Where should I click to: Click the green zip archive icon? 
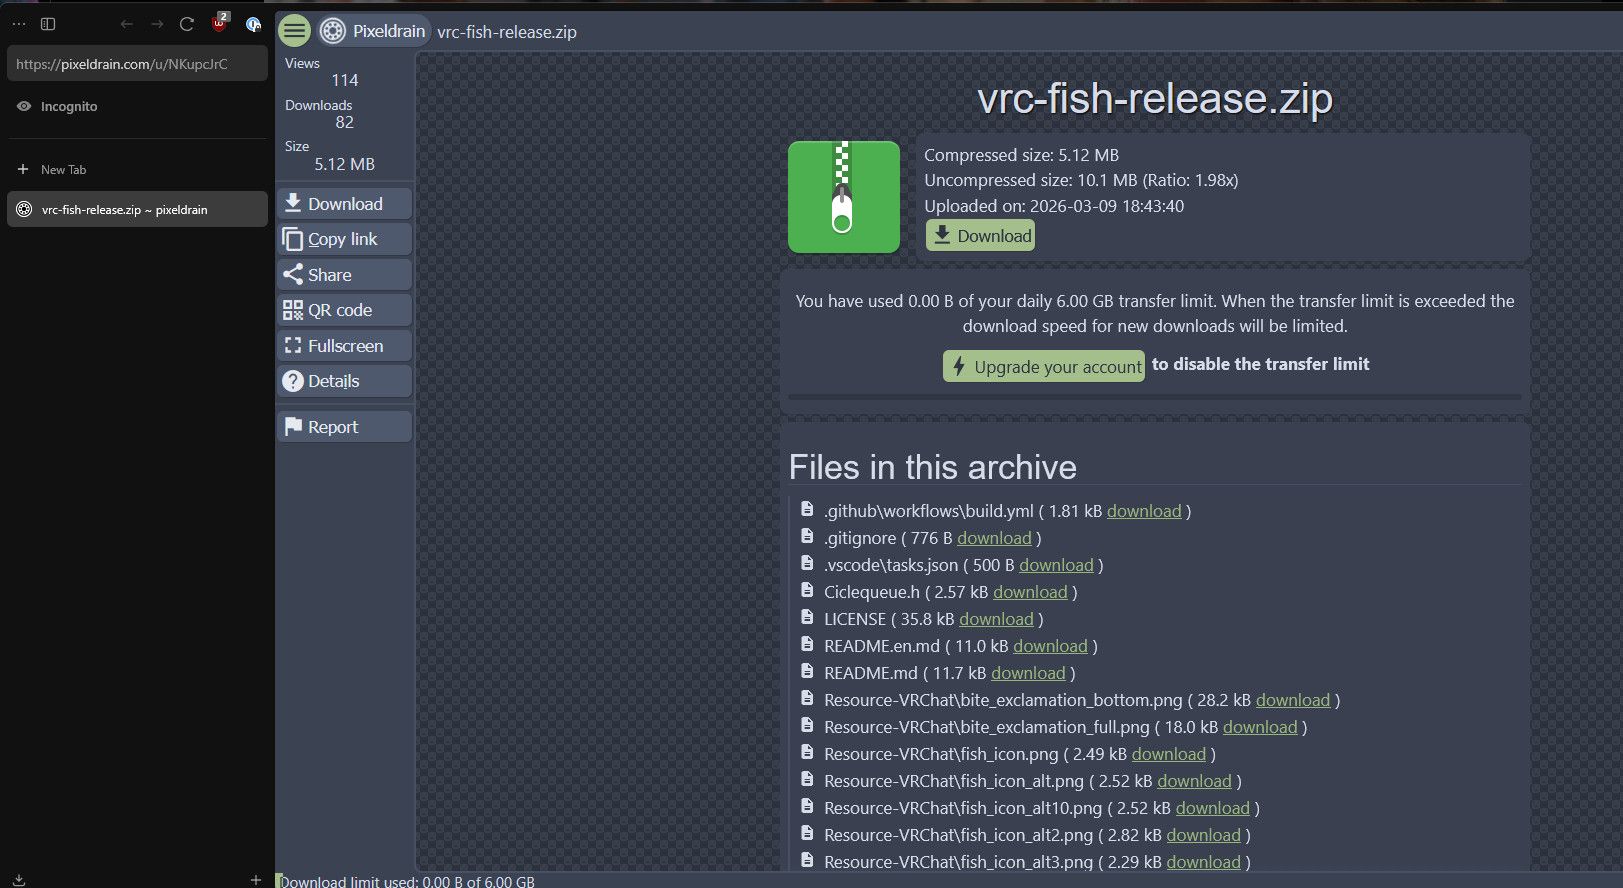[844, 197]
